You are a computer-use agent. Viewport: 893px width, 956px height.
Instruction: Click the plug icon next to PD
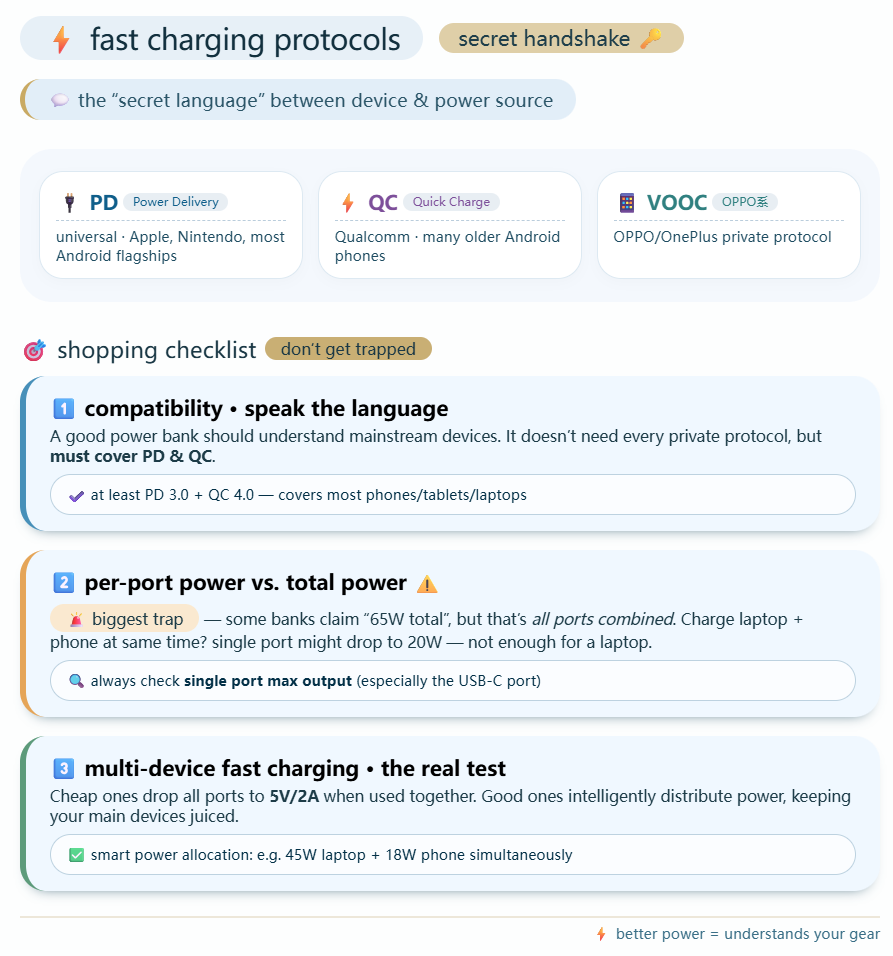click(x=69, y=203)
